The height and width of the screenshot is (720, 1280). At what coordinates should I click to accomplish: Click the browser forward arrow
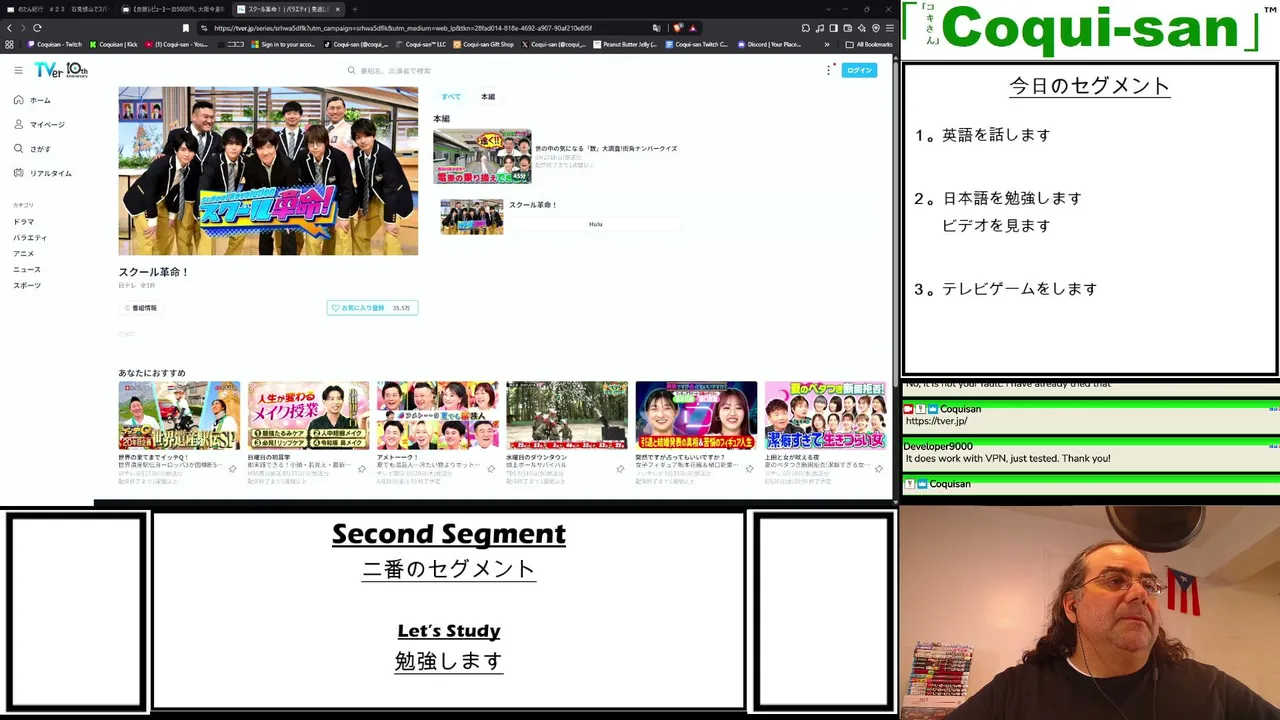coord(23,28)
